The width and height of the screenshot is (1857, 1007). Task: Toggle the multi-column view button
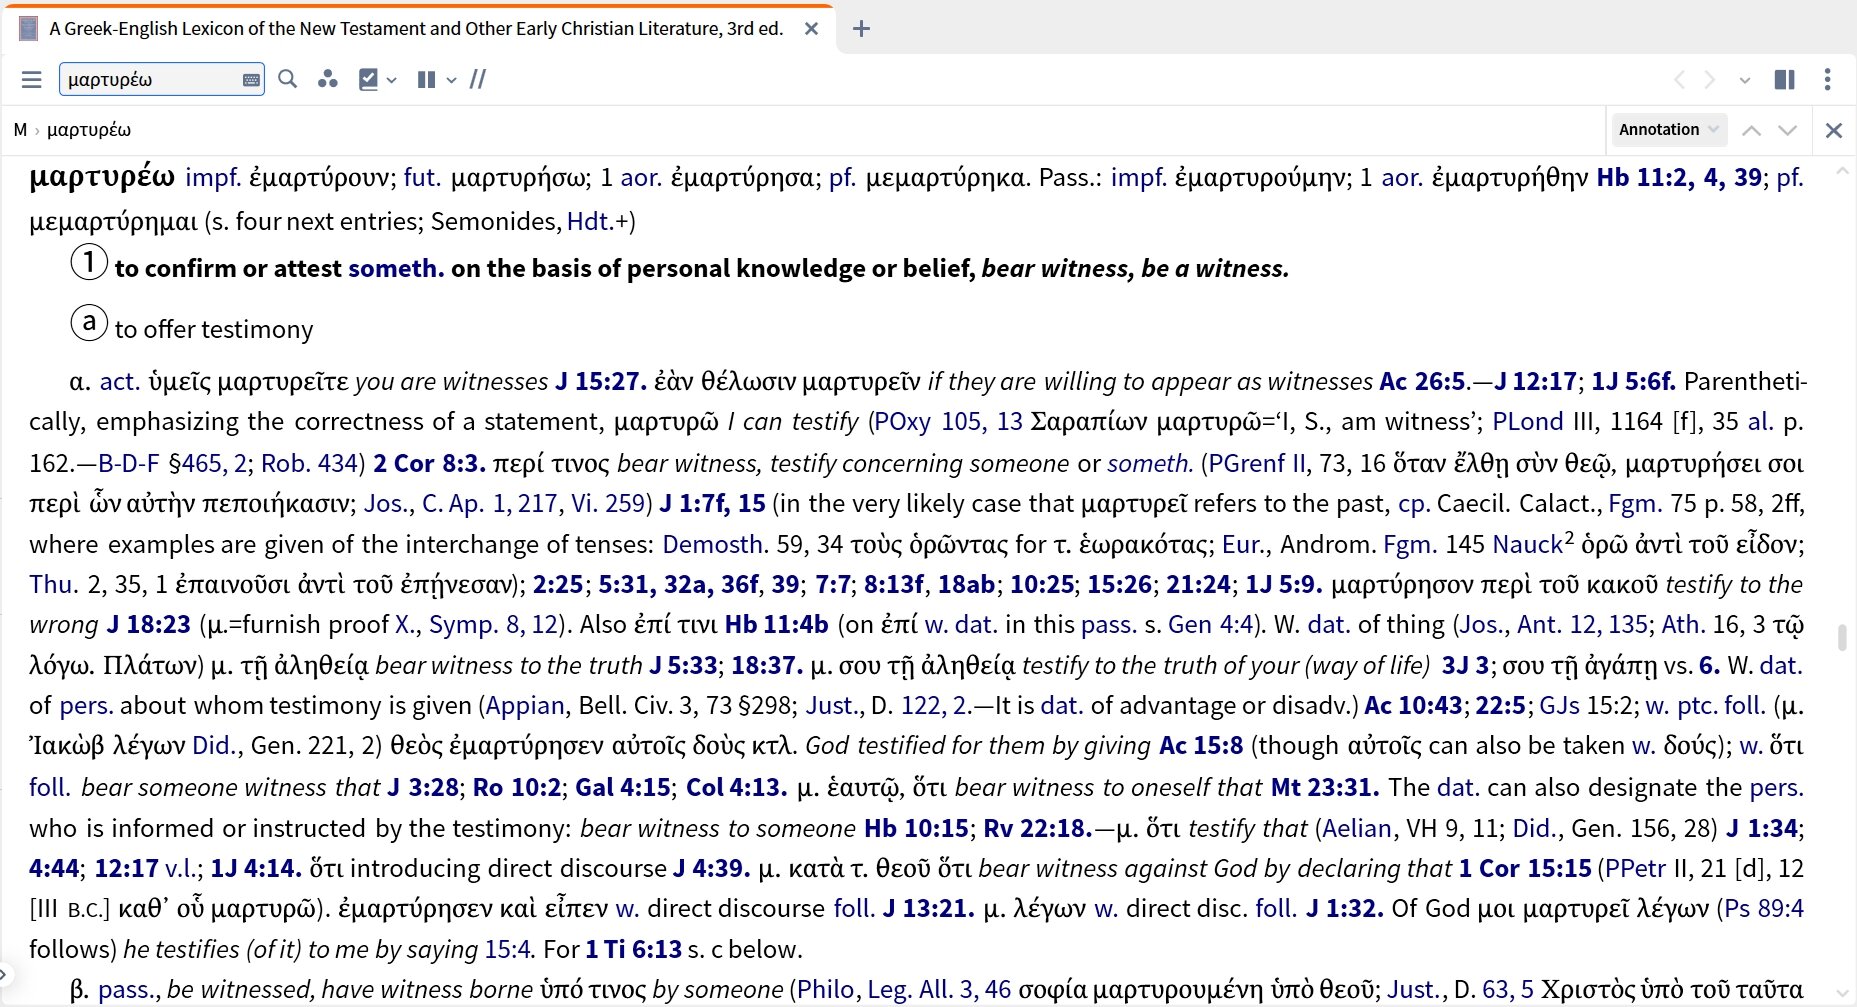point(426,79)
